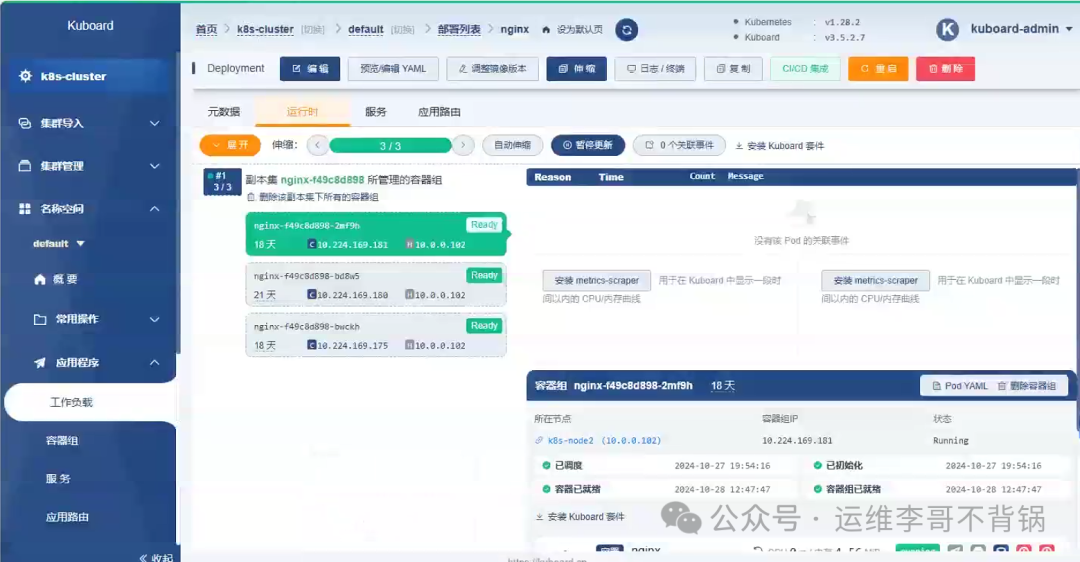
Task: Select pod nginx-f49c8d898-bwckh
Action: coord(376,335)
